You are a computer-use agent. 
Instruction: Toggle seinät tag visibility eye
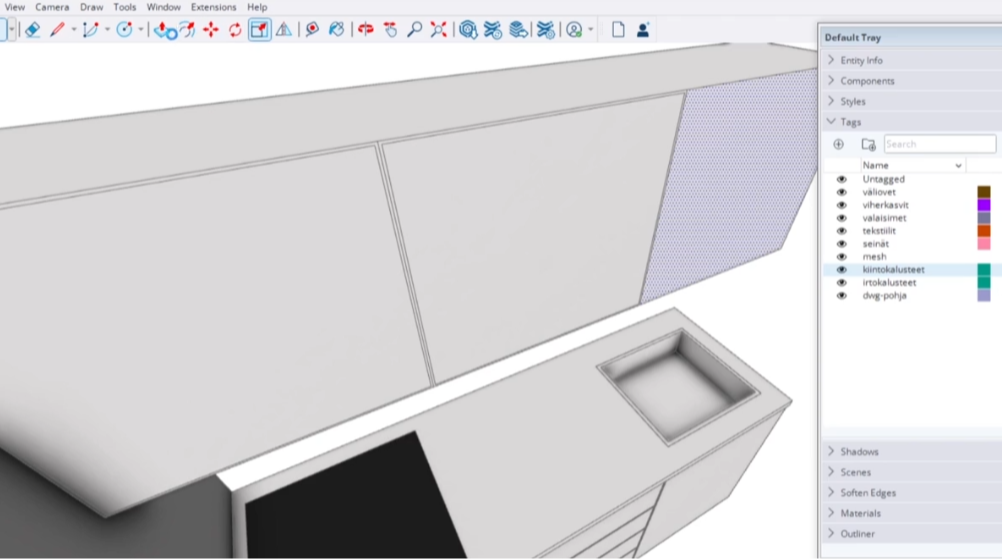[842, 244]
